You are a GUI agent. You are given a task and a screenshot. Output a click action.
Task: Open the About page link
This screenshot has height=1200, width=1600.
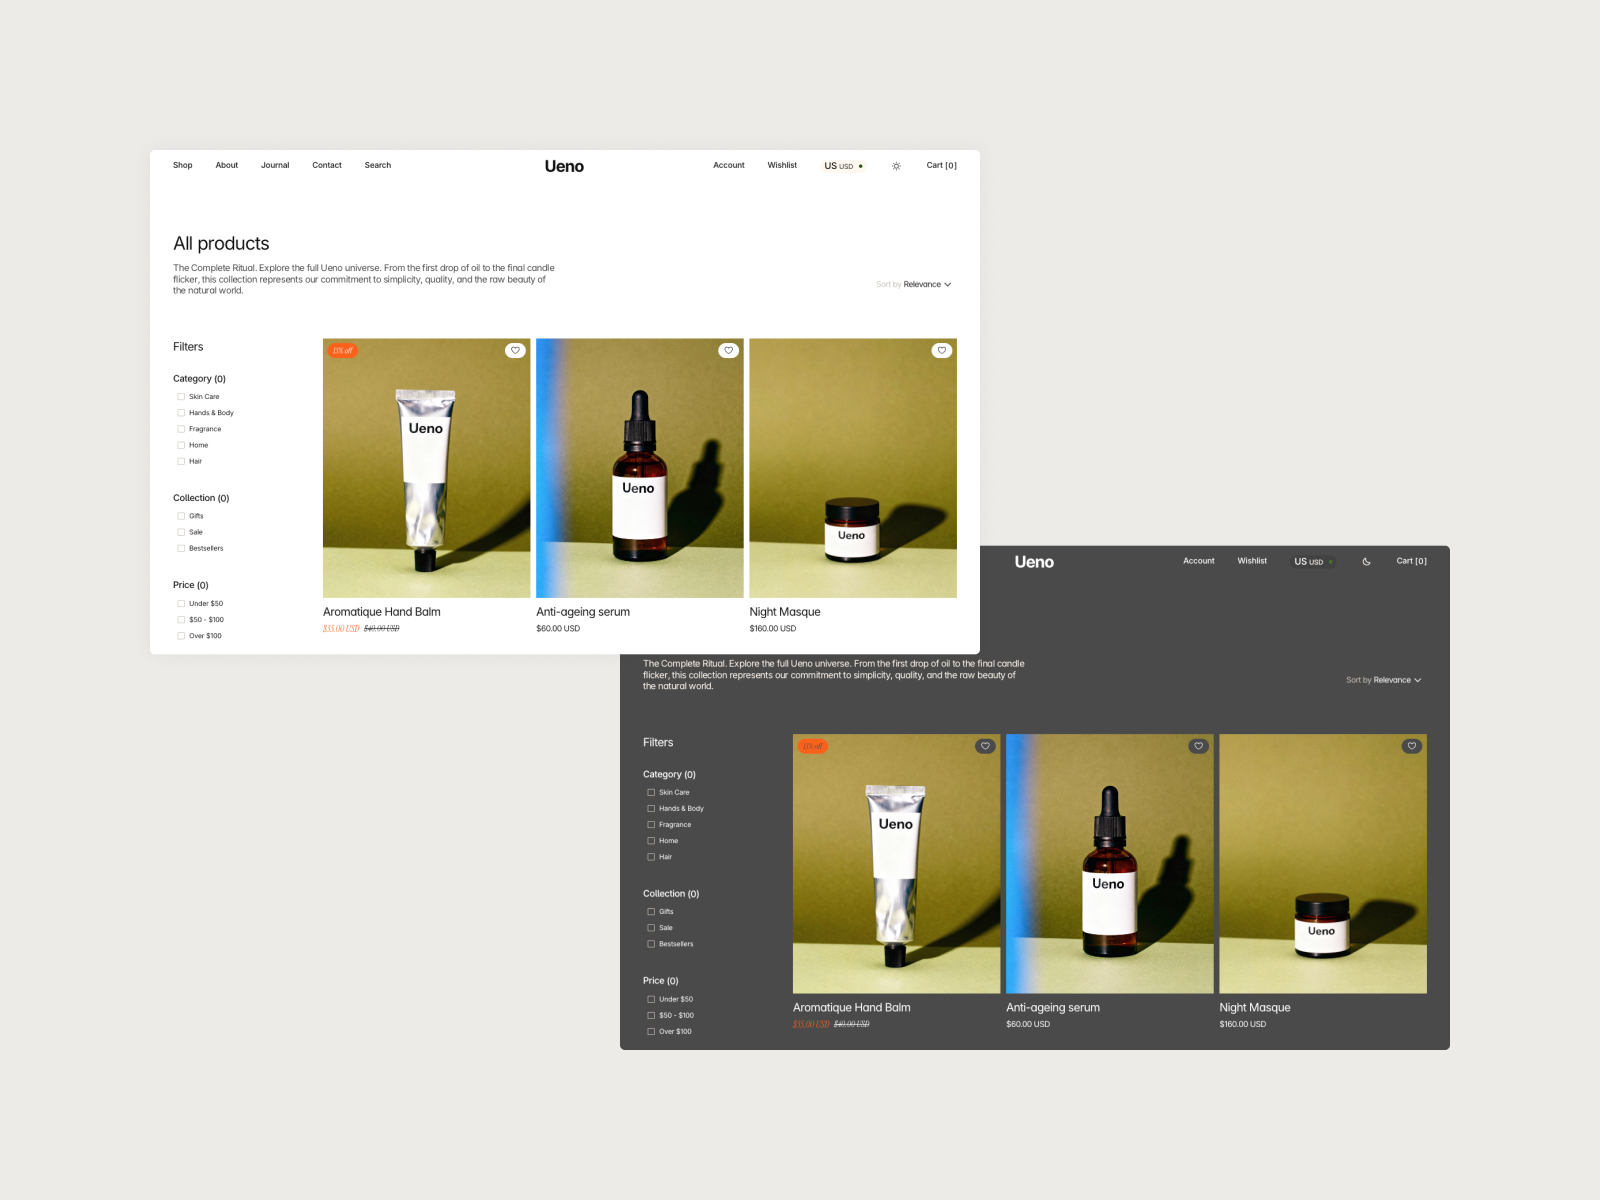tap(227, 165)
